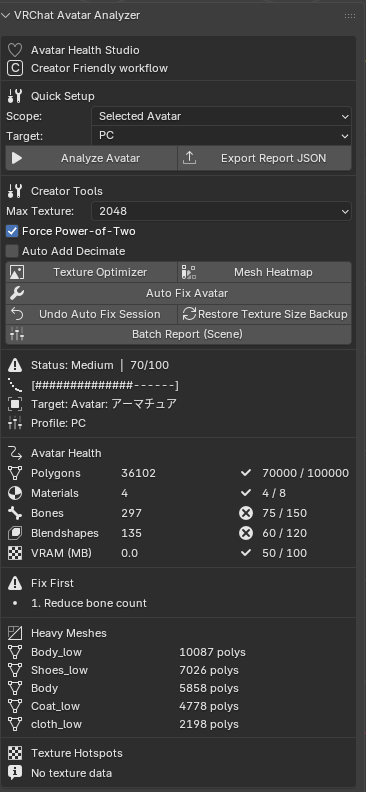Click Undo Auto Fix Session
Screen dimensions: 366x792
point(91,314)
